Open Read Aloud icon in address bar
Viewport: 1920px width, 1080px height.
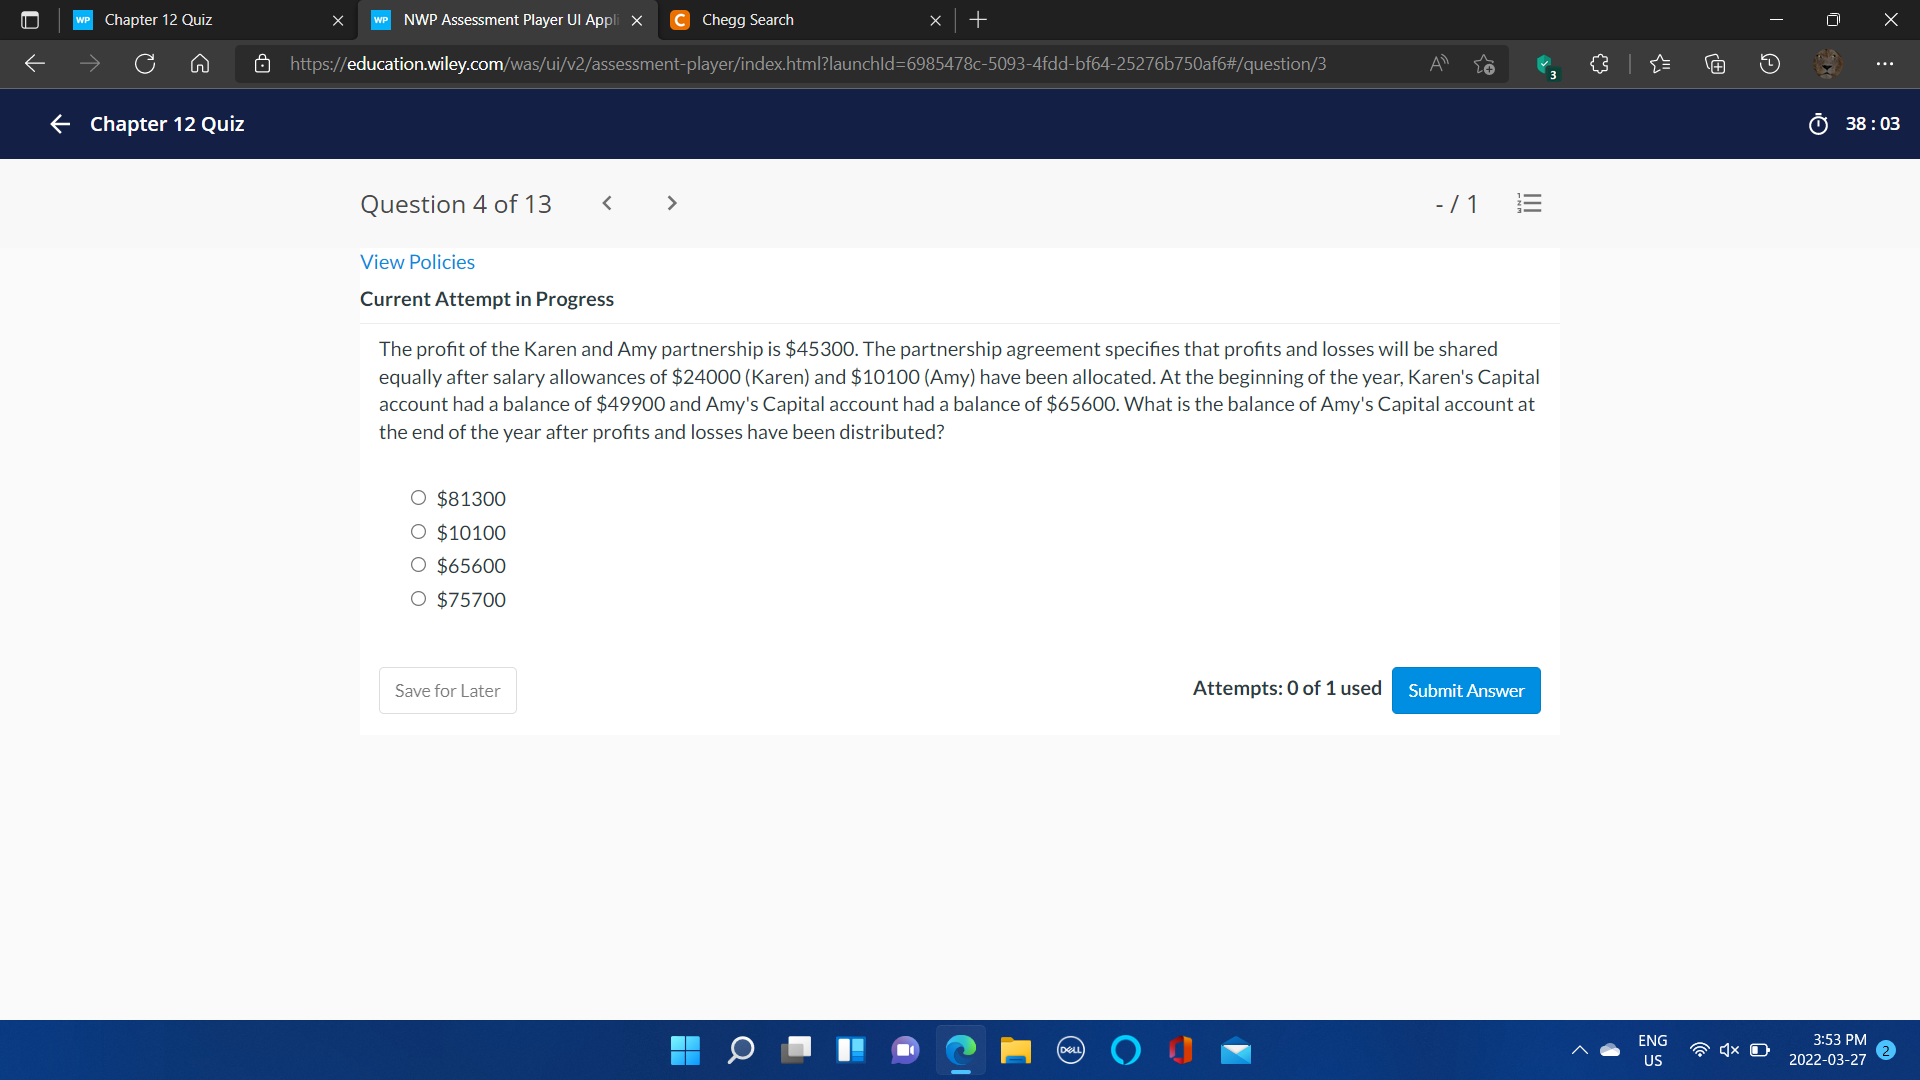click(1439, 64)
